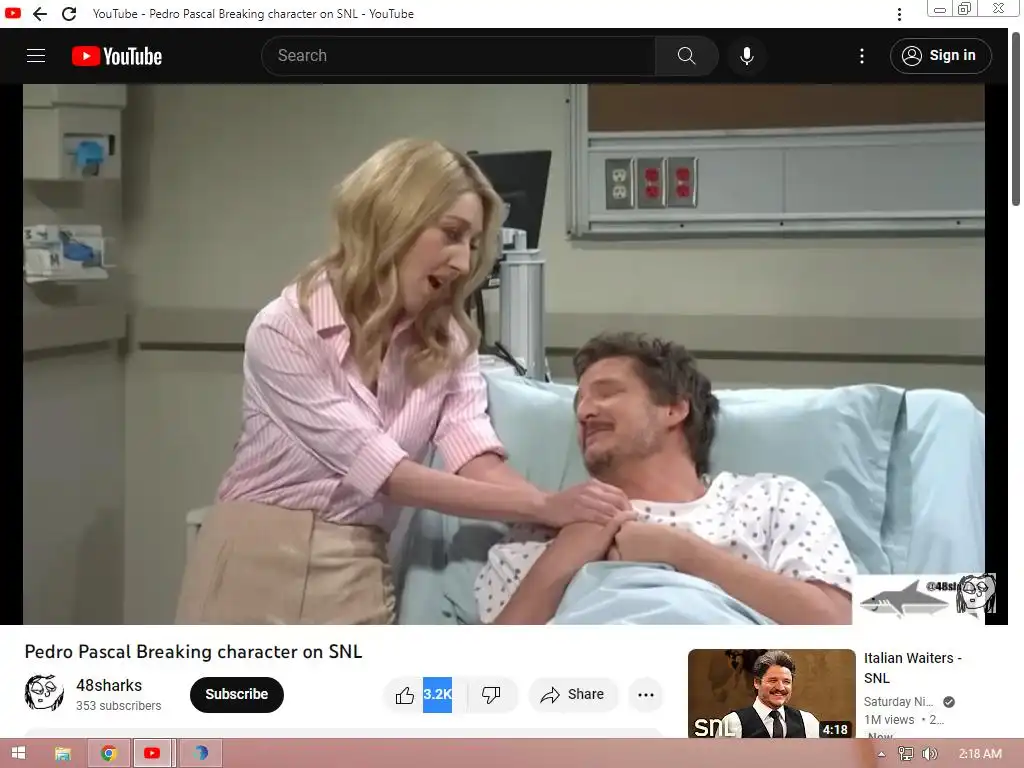Open File Explorer from the taskbar

point(63,753)
